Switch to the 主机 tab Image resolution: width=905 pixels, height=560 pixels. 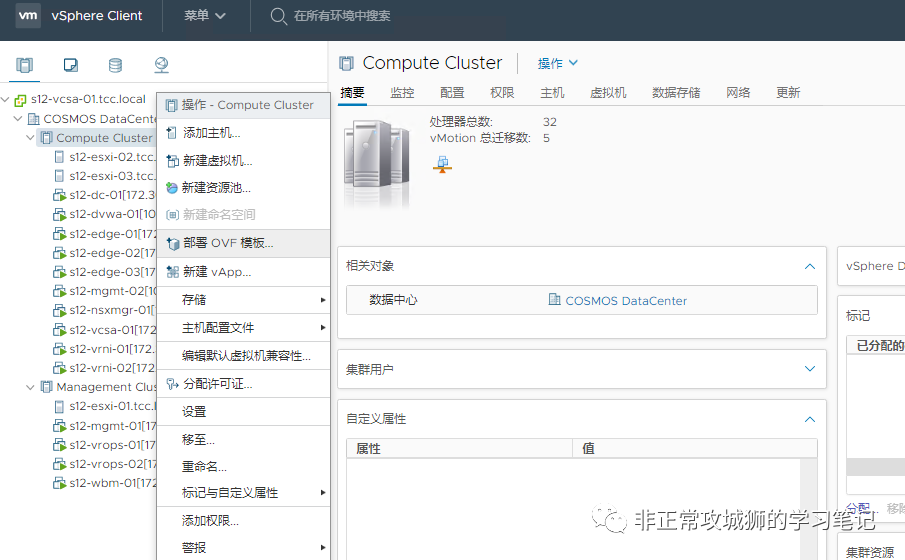pyautogui.click(x=552, y=92)
